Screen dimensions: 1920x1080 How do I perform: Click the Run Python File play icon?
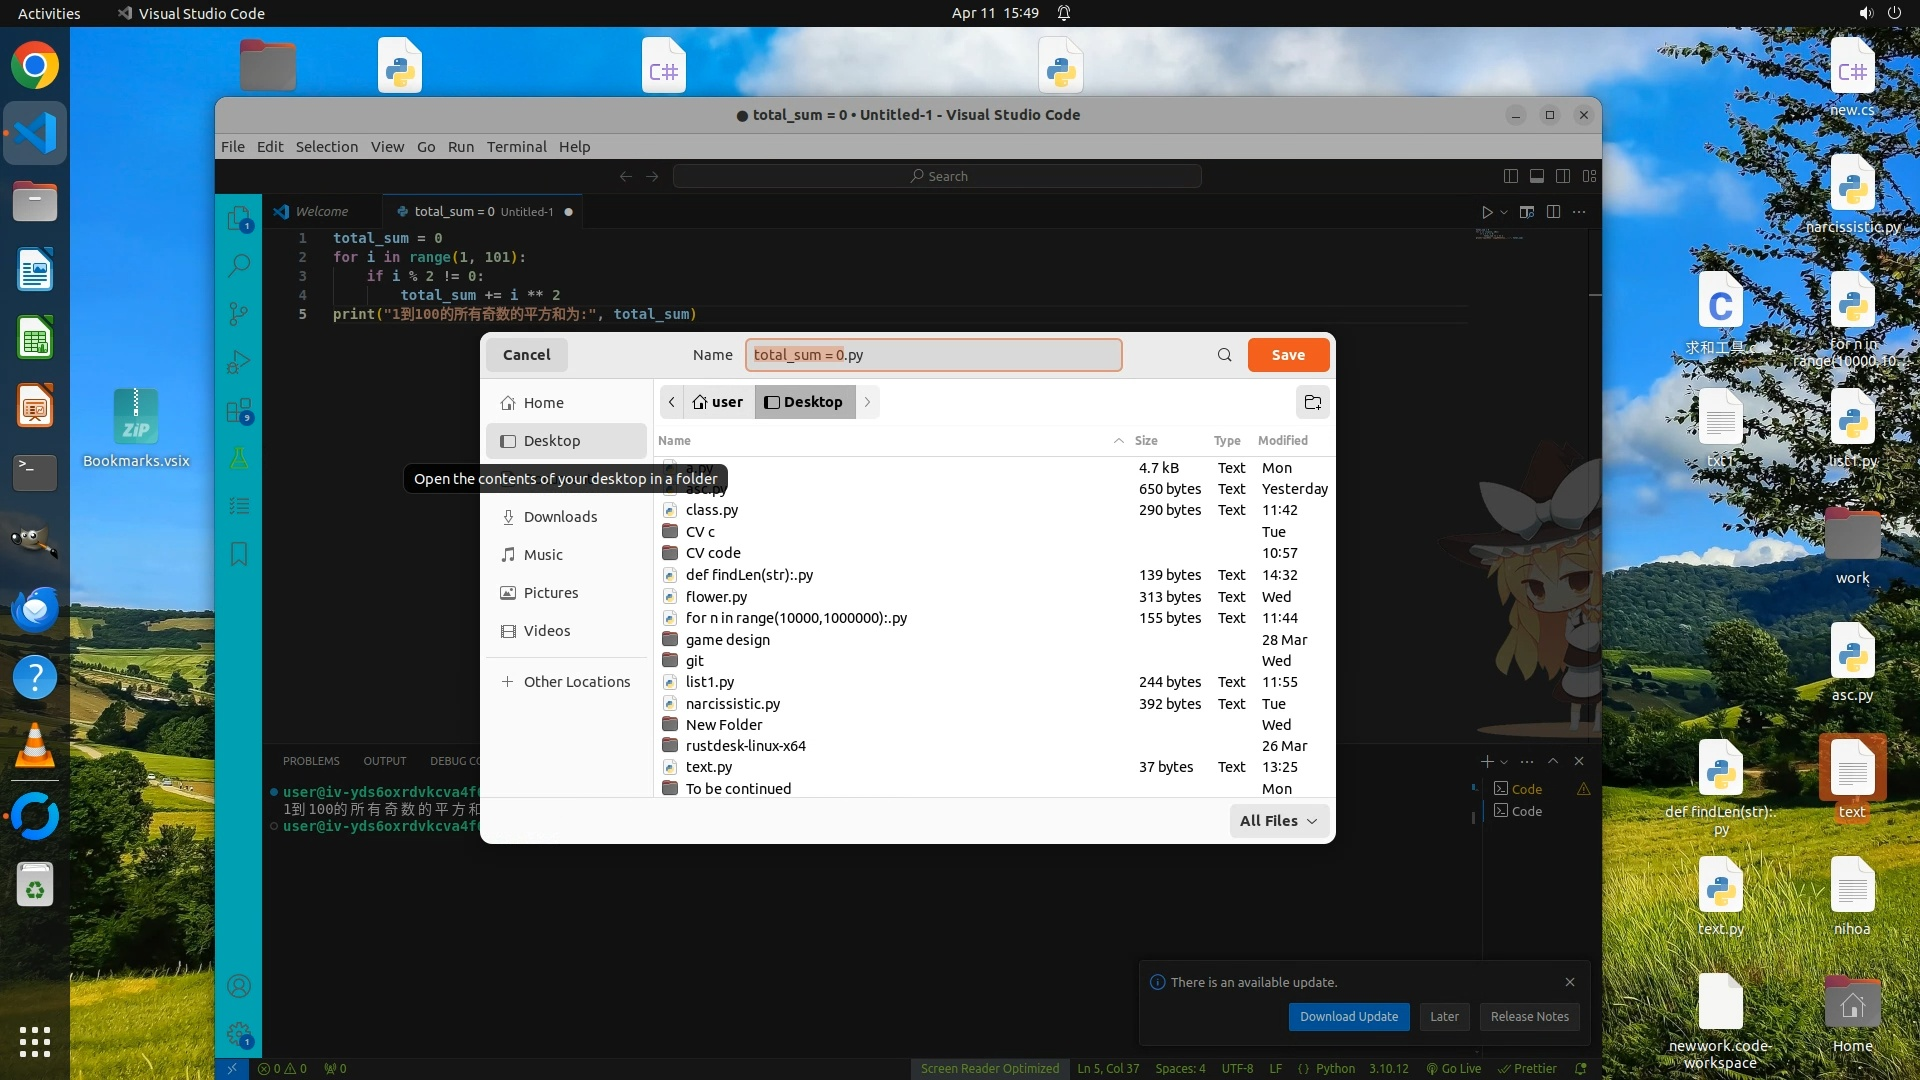click(1487, 212)
